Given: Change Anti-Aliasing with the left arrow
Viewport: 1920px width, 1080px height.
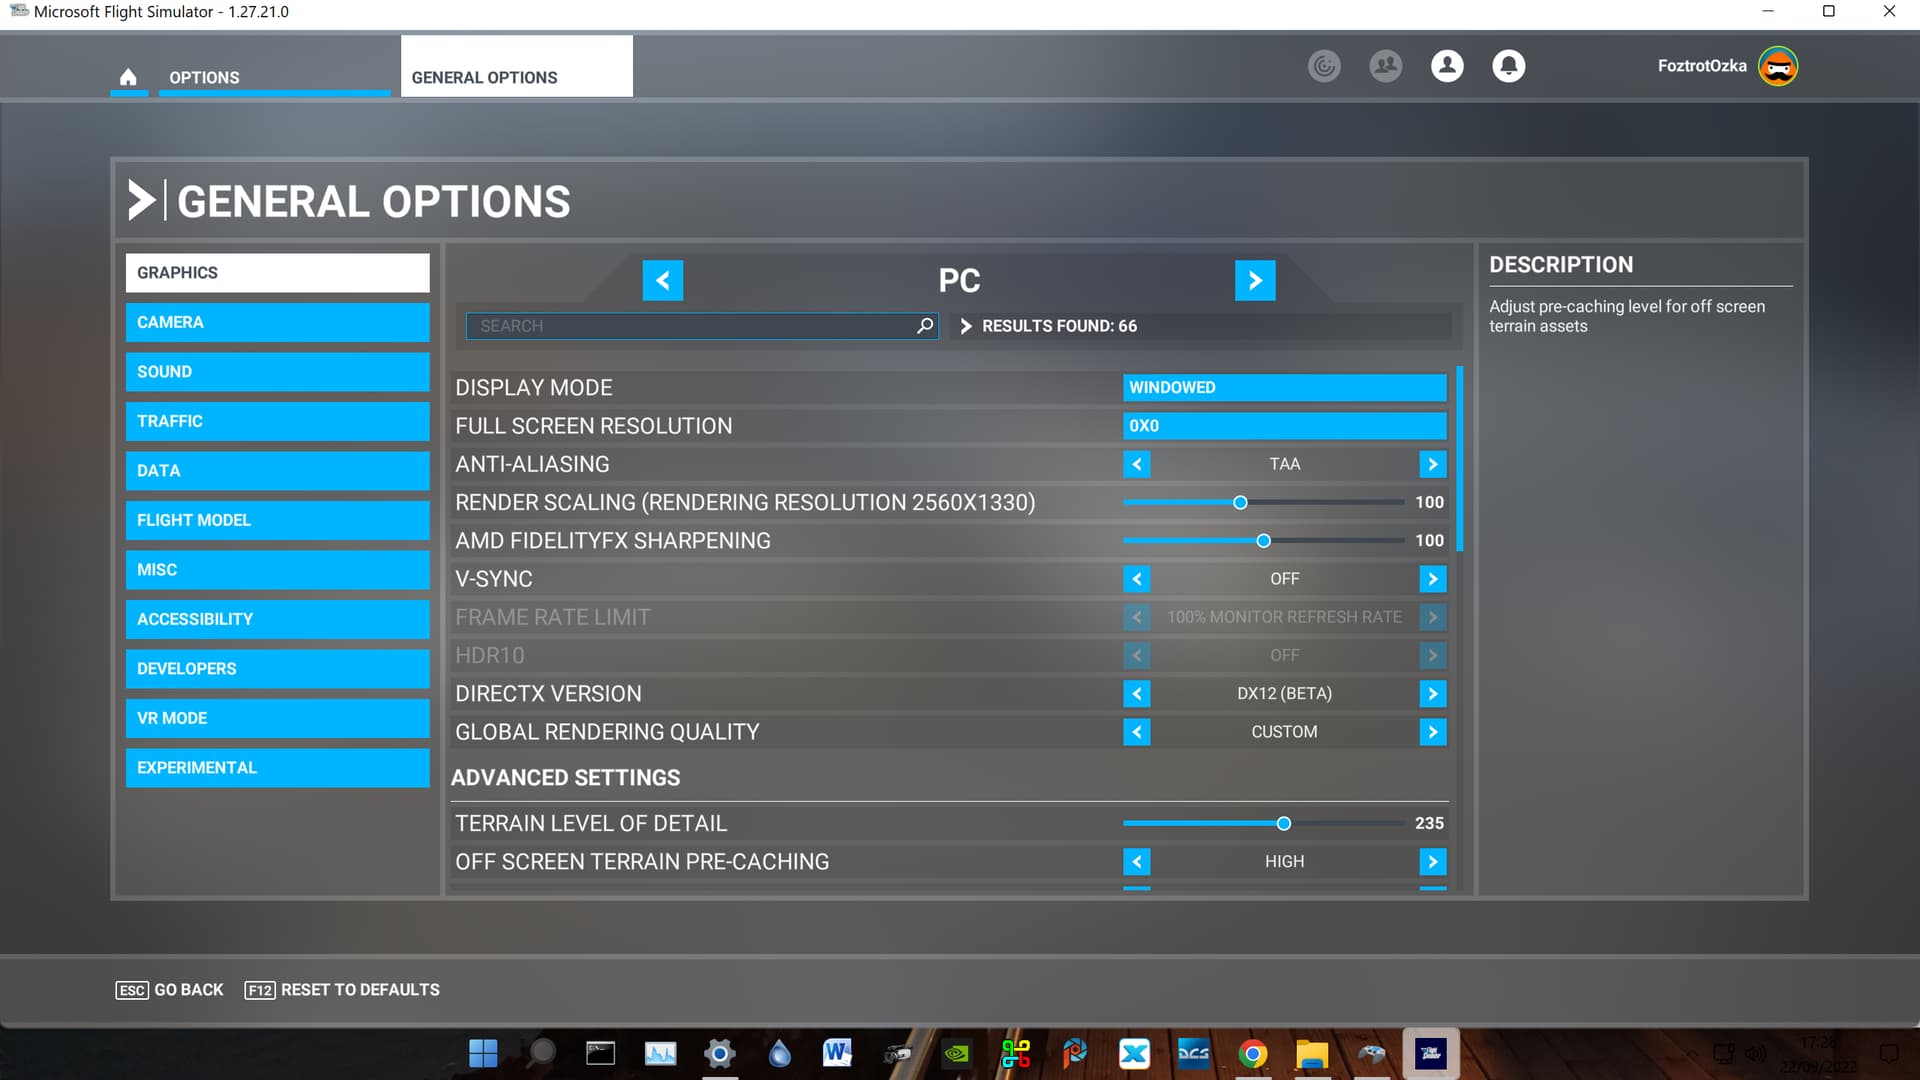Looking at the screenshot, I should [x=1137, y=464].
